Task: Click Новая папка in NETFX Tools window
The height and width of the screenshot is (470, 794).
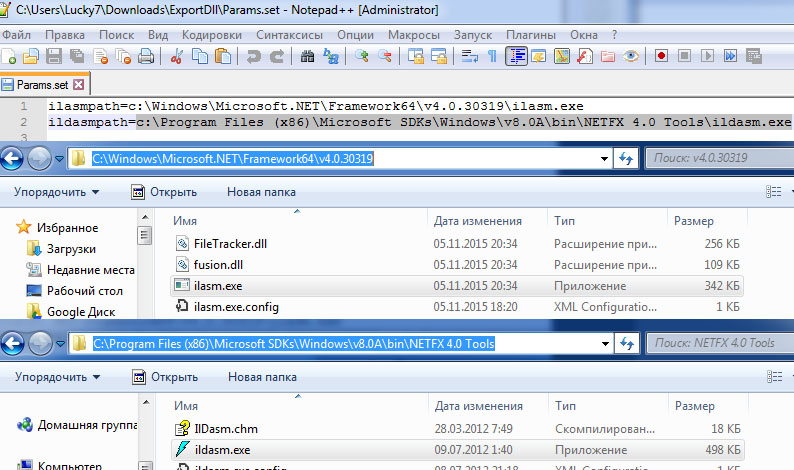Action: click(262, 377)
